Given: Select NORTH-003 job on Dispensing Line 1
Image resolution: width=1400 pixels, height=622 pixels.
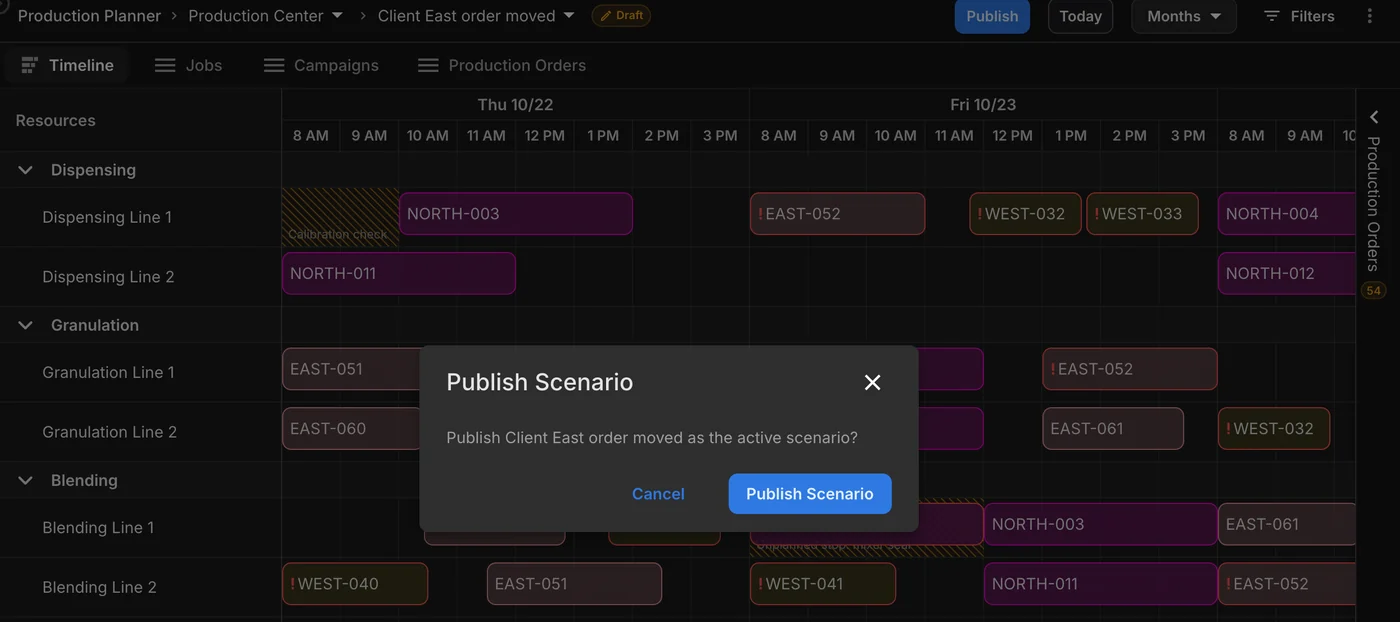Looking at the screenshot, I should pos(516,213).
